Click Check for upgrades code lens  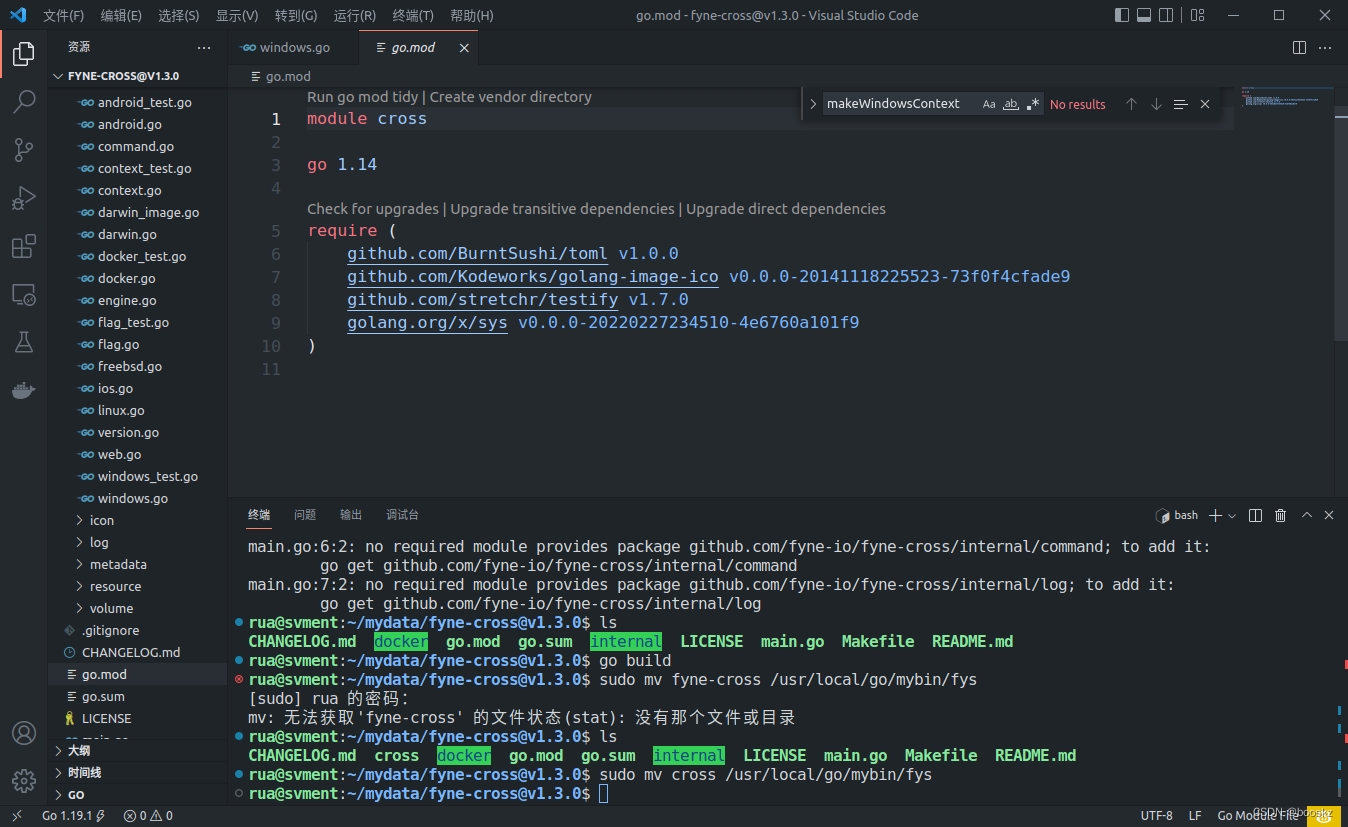(373, 209)
